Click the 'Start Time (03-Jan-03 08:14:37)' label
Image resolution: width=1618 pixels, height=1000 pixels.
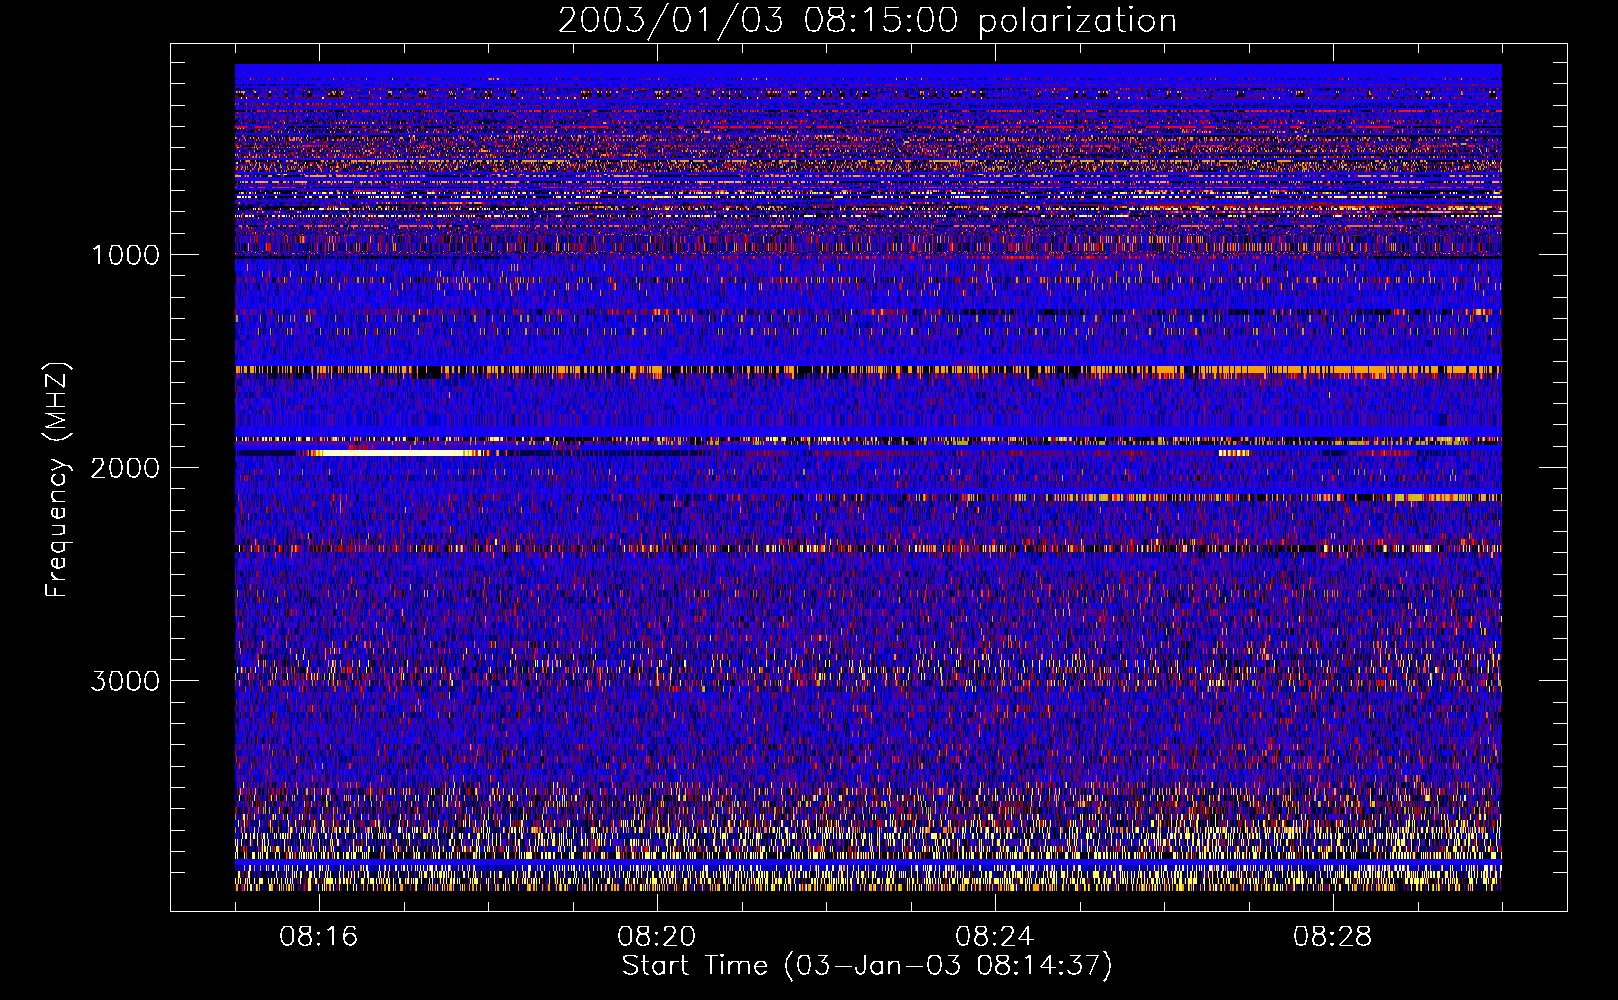(x=867, y=966)
